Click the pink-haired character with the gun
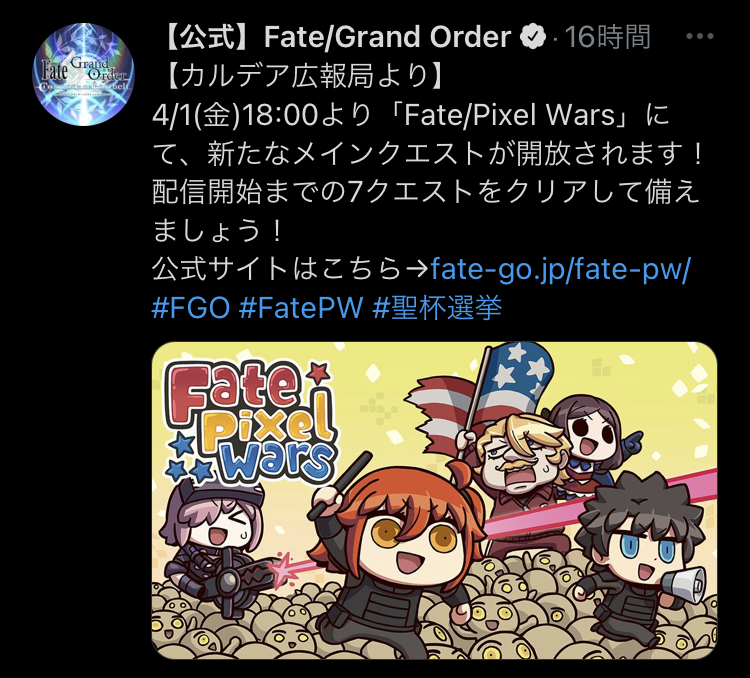This screenshot has height=678, width=750. 214,541
